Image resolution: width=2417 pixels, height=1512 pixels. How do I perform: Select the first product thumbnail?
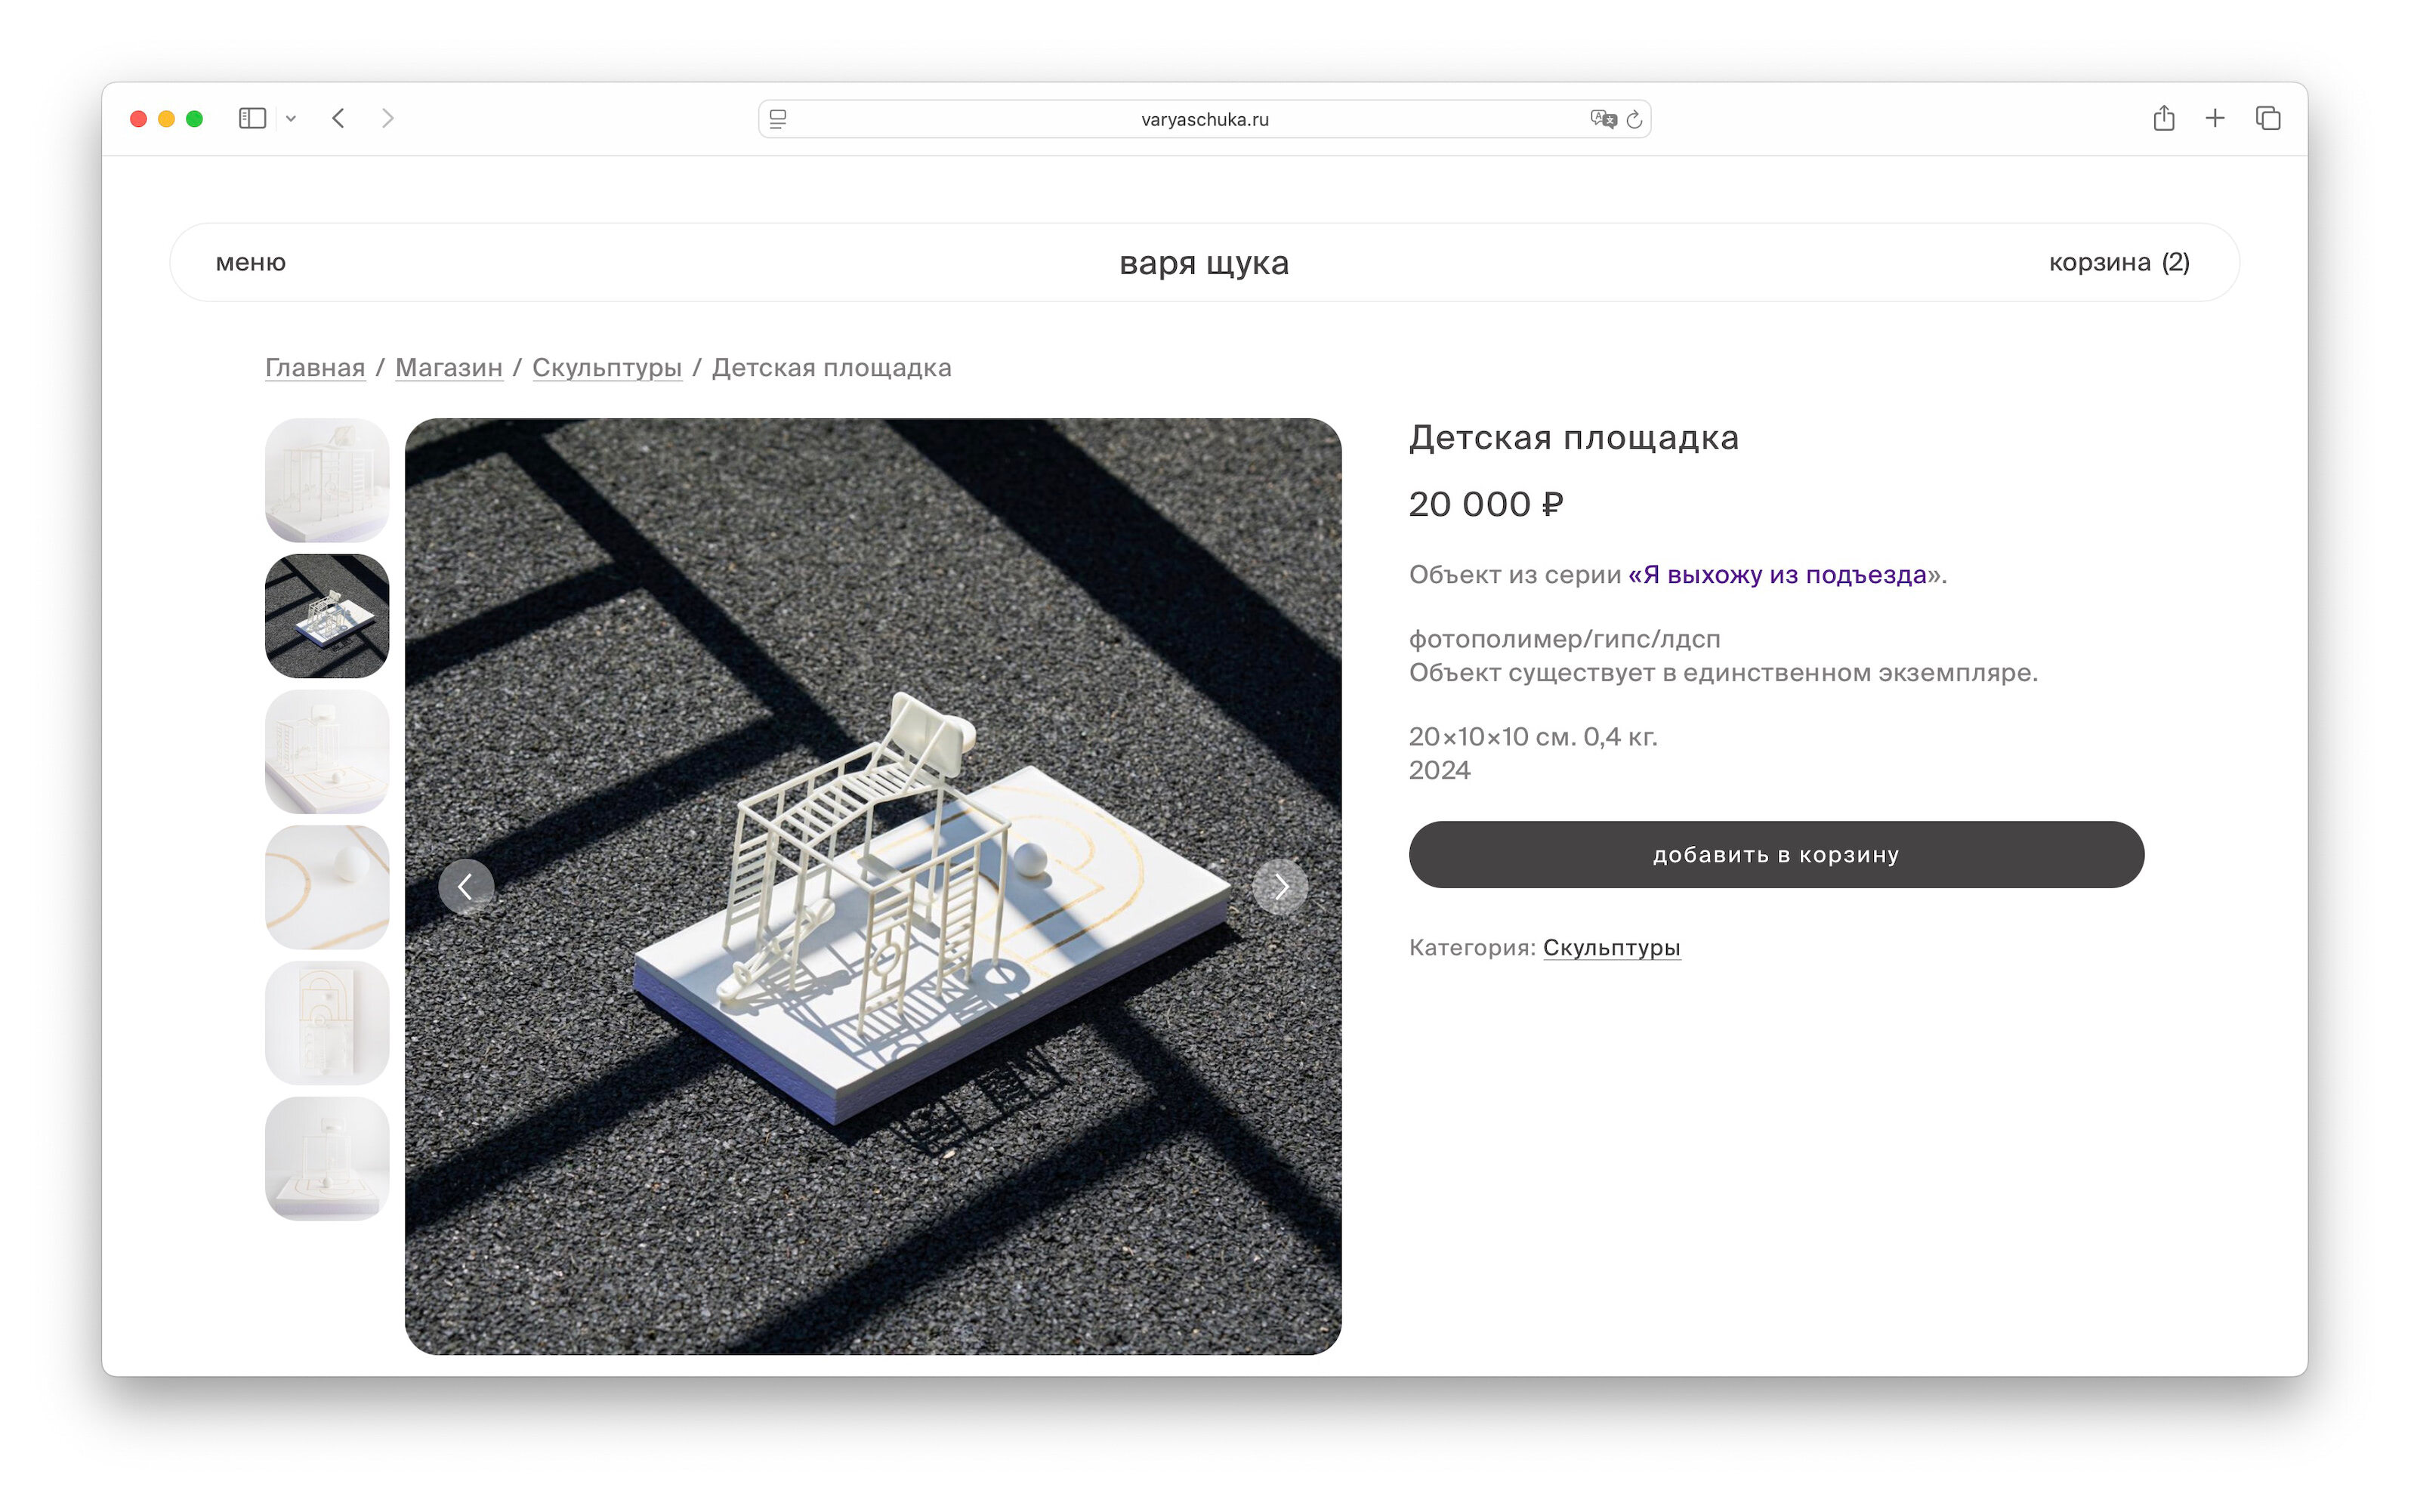pyautogui.click(x=327, y=480)
